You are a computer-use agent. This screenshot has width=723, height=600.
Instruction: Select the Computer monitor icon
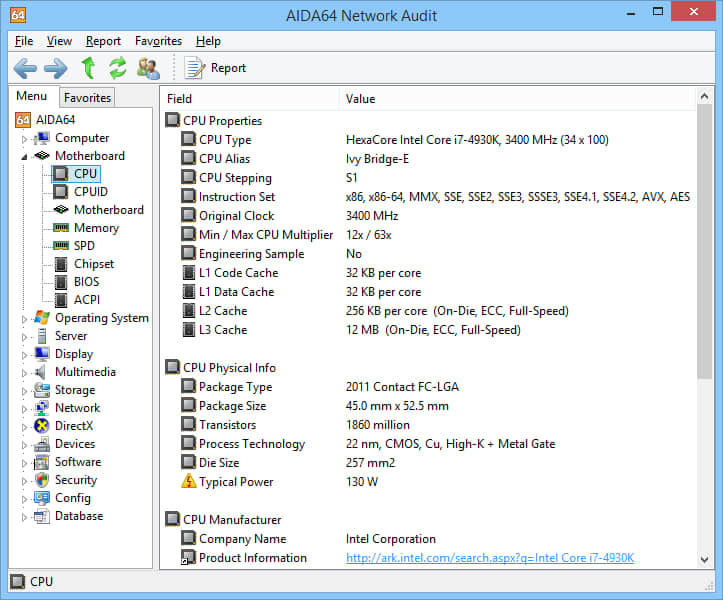click(42, 138)
